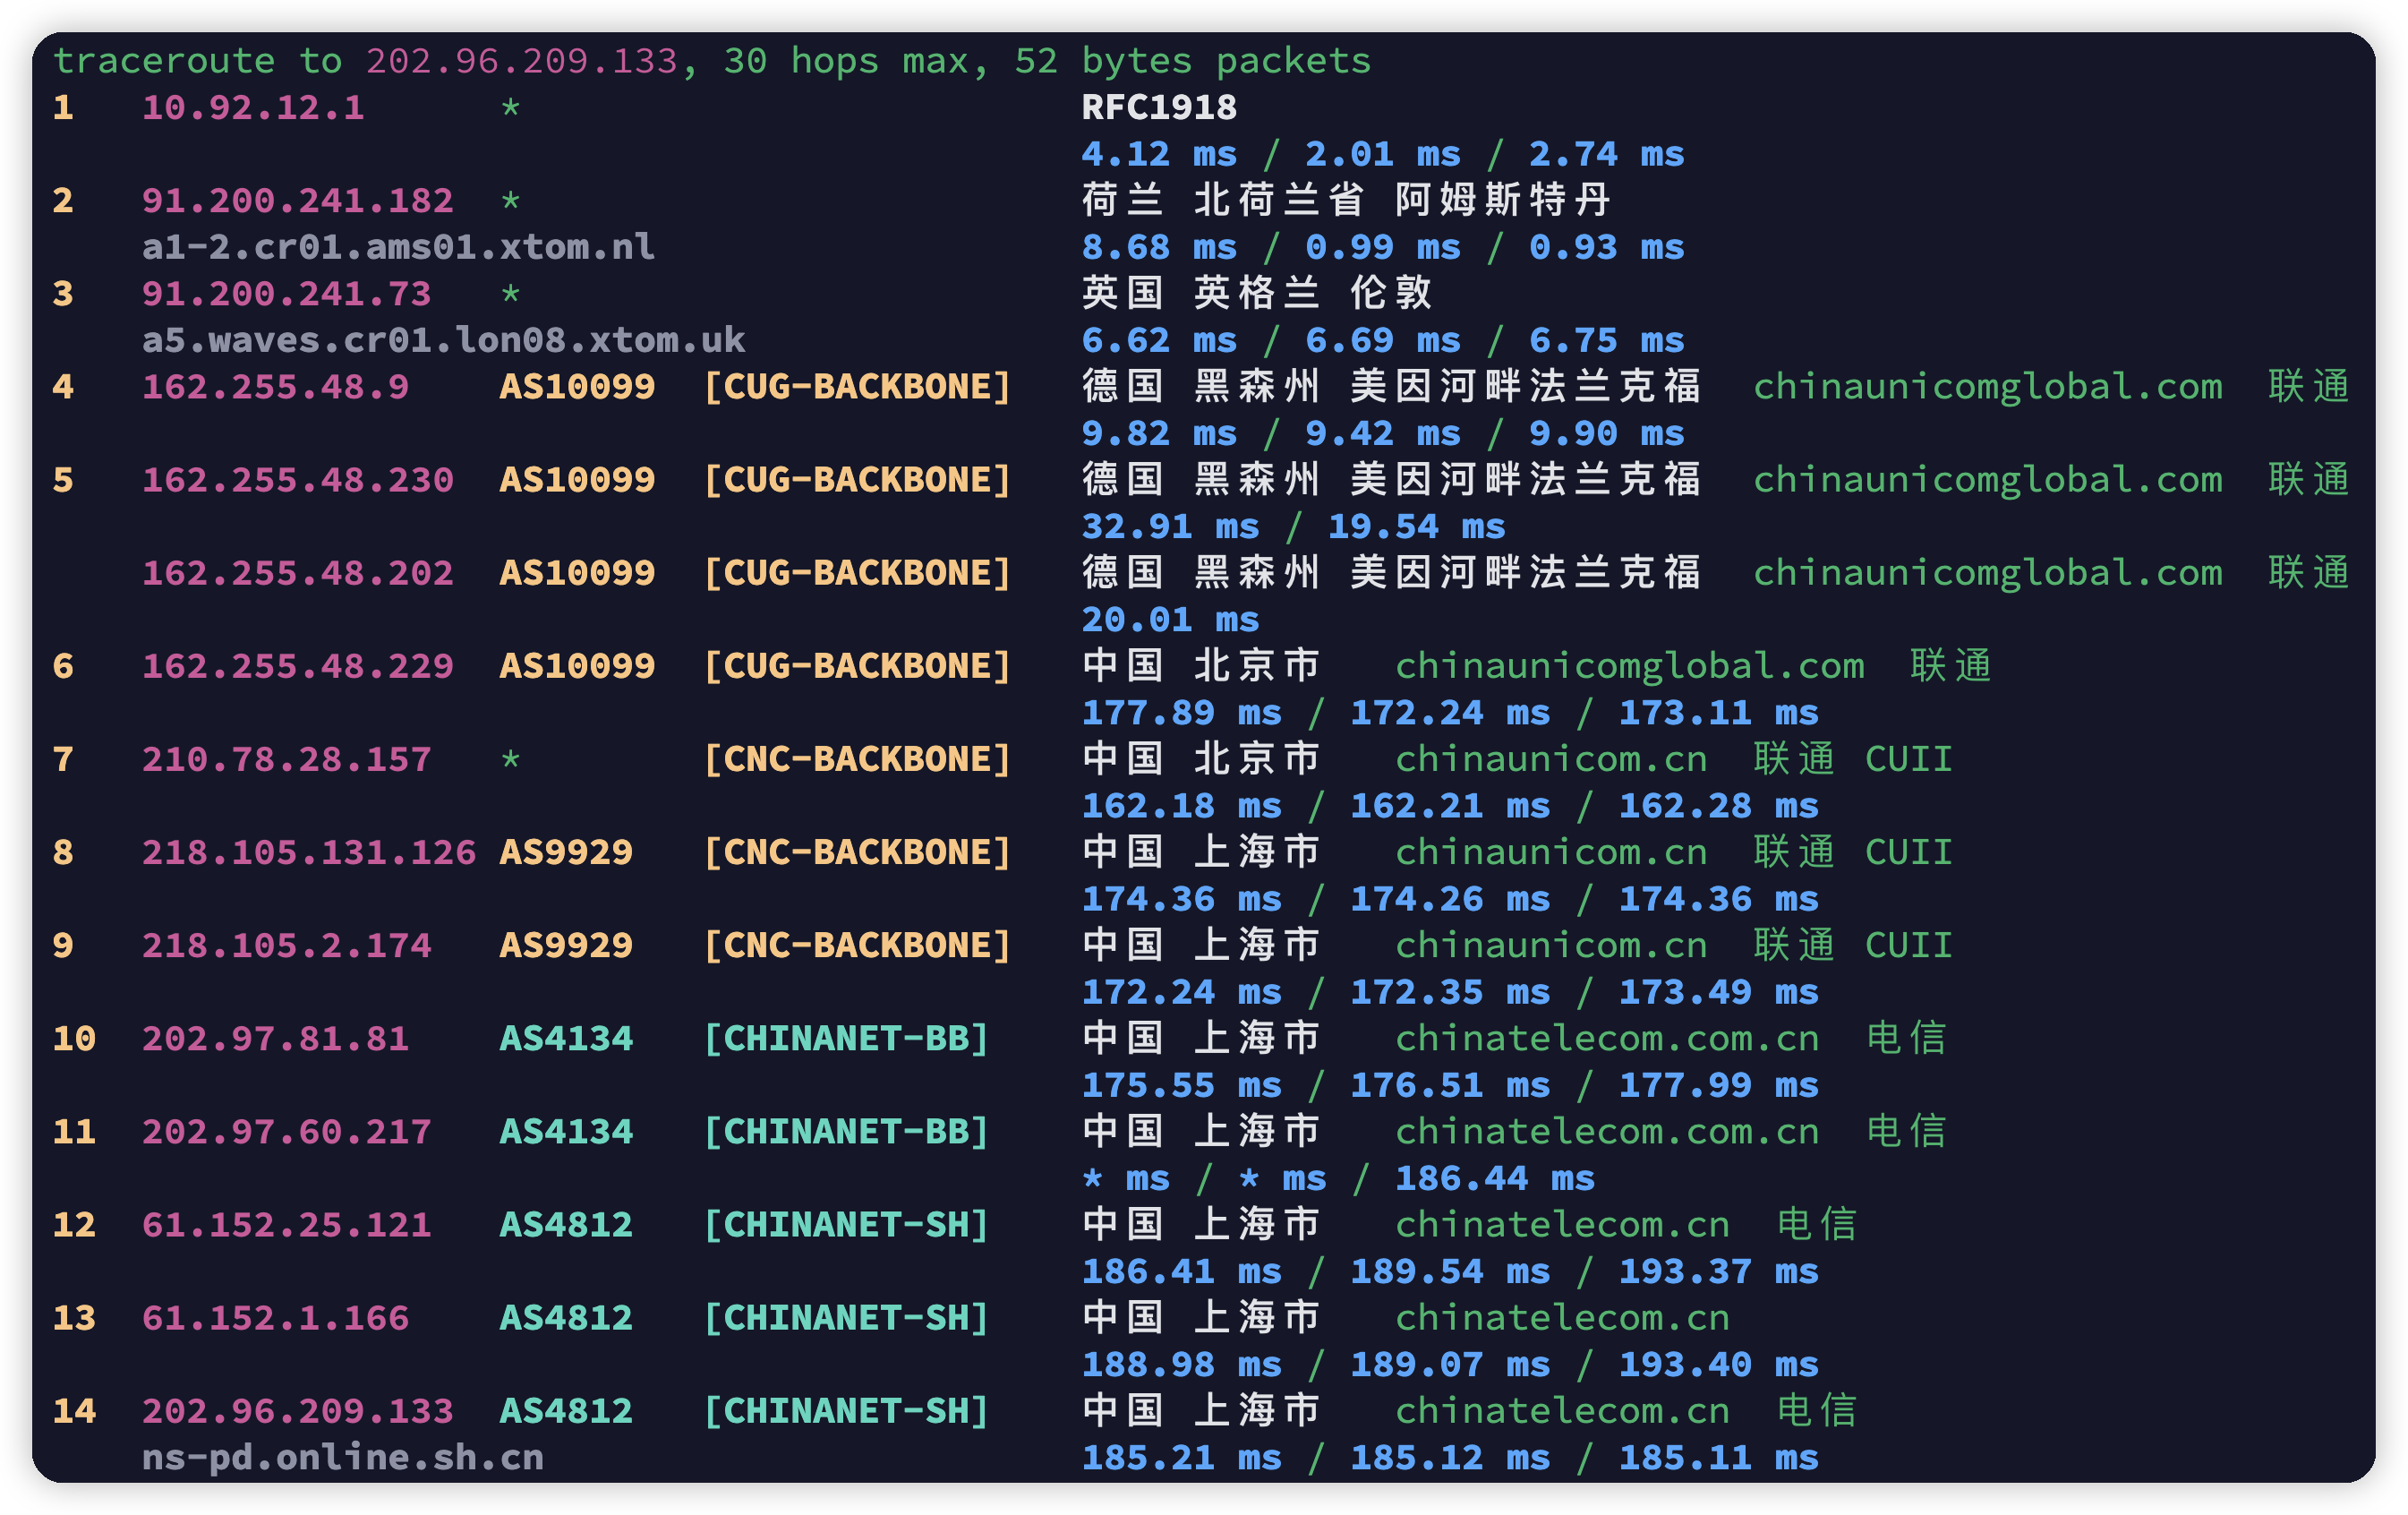Screen dimensions: 2408x1515
Task: Select hop 2 IP 91.200.241.182
Action: tap(298, 201)
